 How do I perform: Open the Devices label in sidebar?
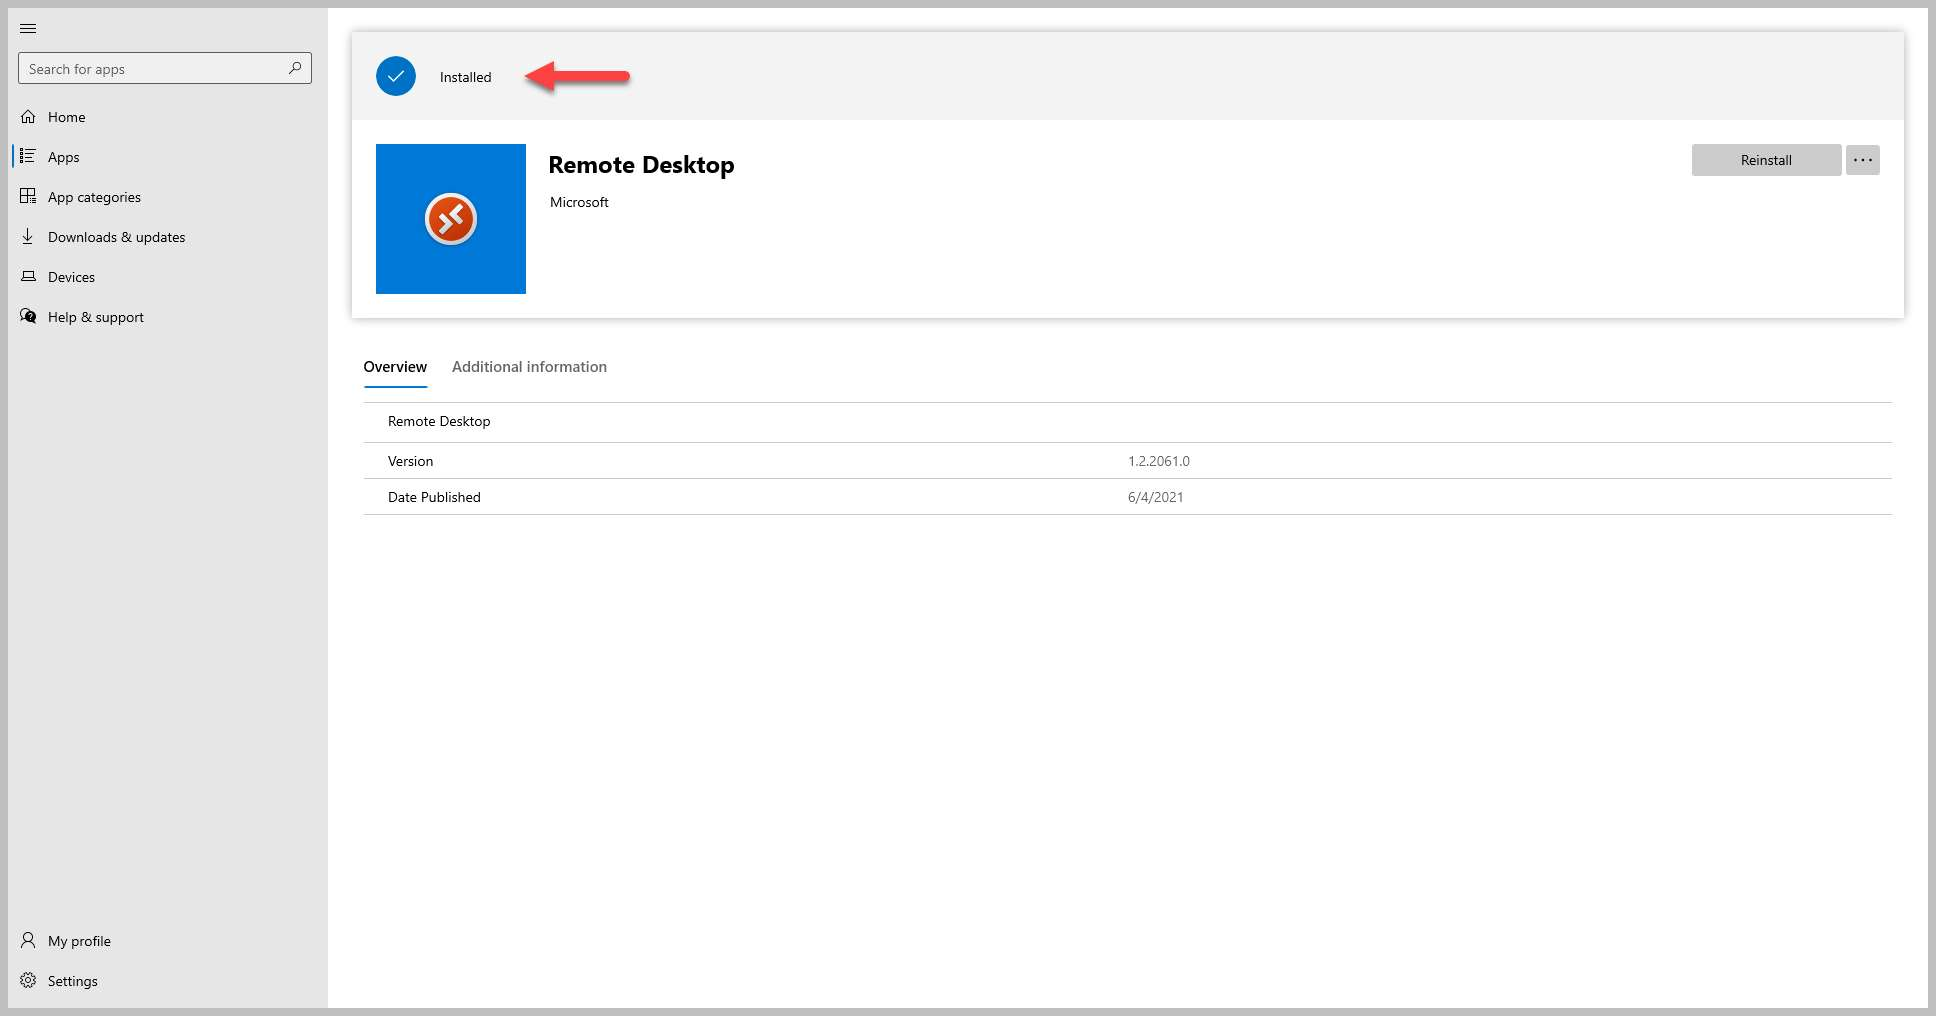72,277
